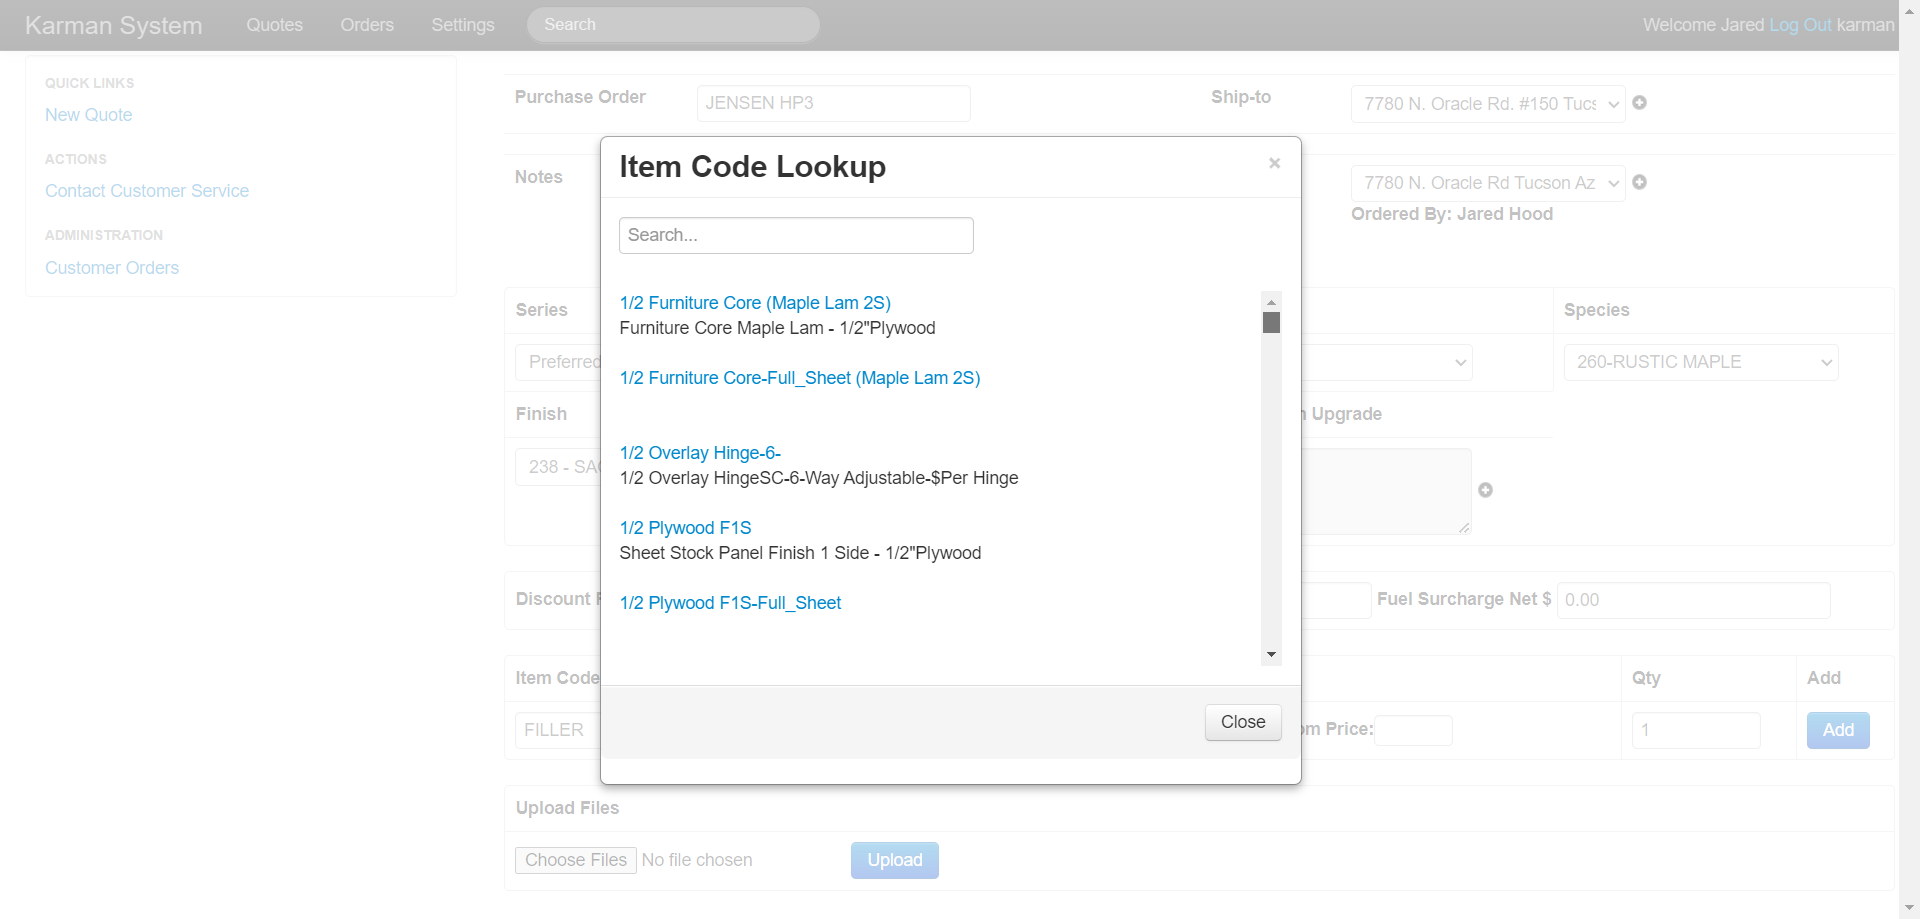
Task: Open the Species dropdown 260-RUSTIC MAPLE
Action: [x=1701, y=362]
